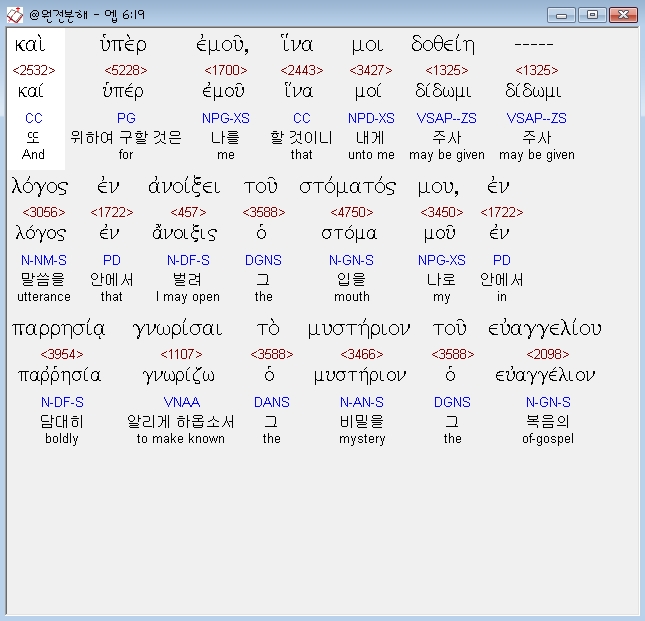The image size is (645, 621).
Task: Click the dashed placeholder word -----
Action: coord(534,44)
